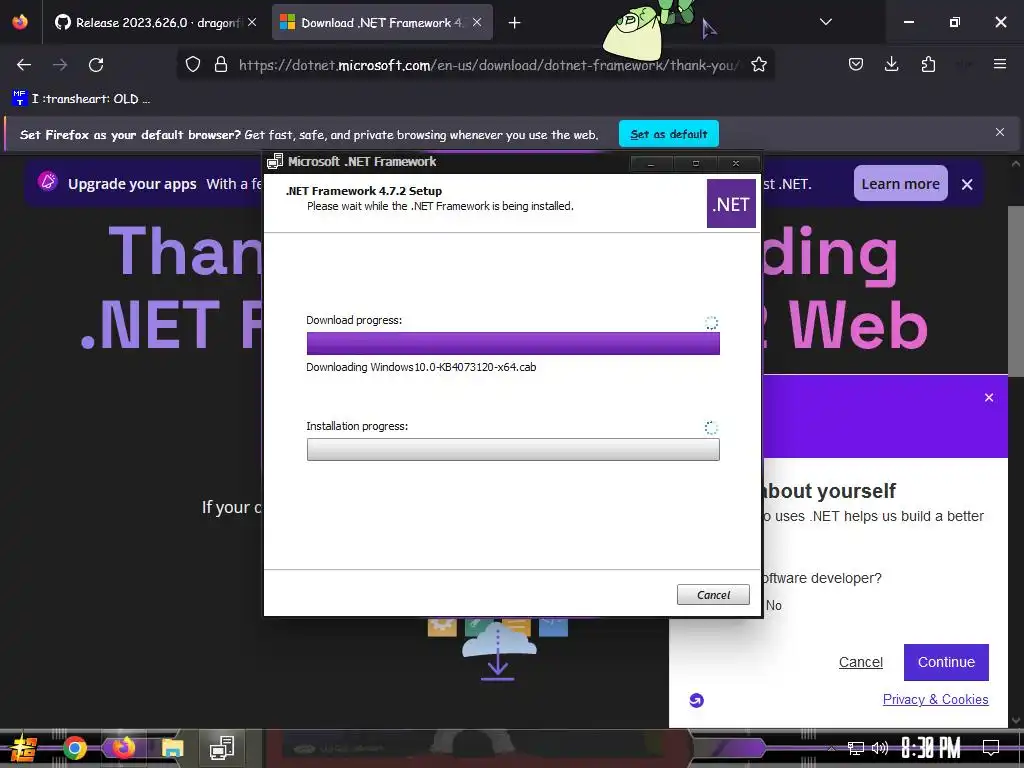The image size is (1024, 768).
Task: Click the Firefox logo in the tab bar
Action: pos(20,22)
